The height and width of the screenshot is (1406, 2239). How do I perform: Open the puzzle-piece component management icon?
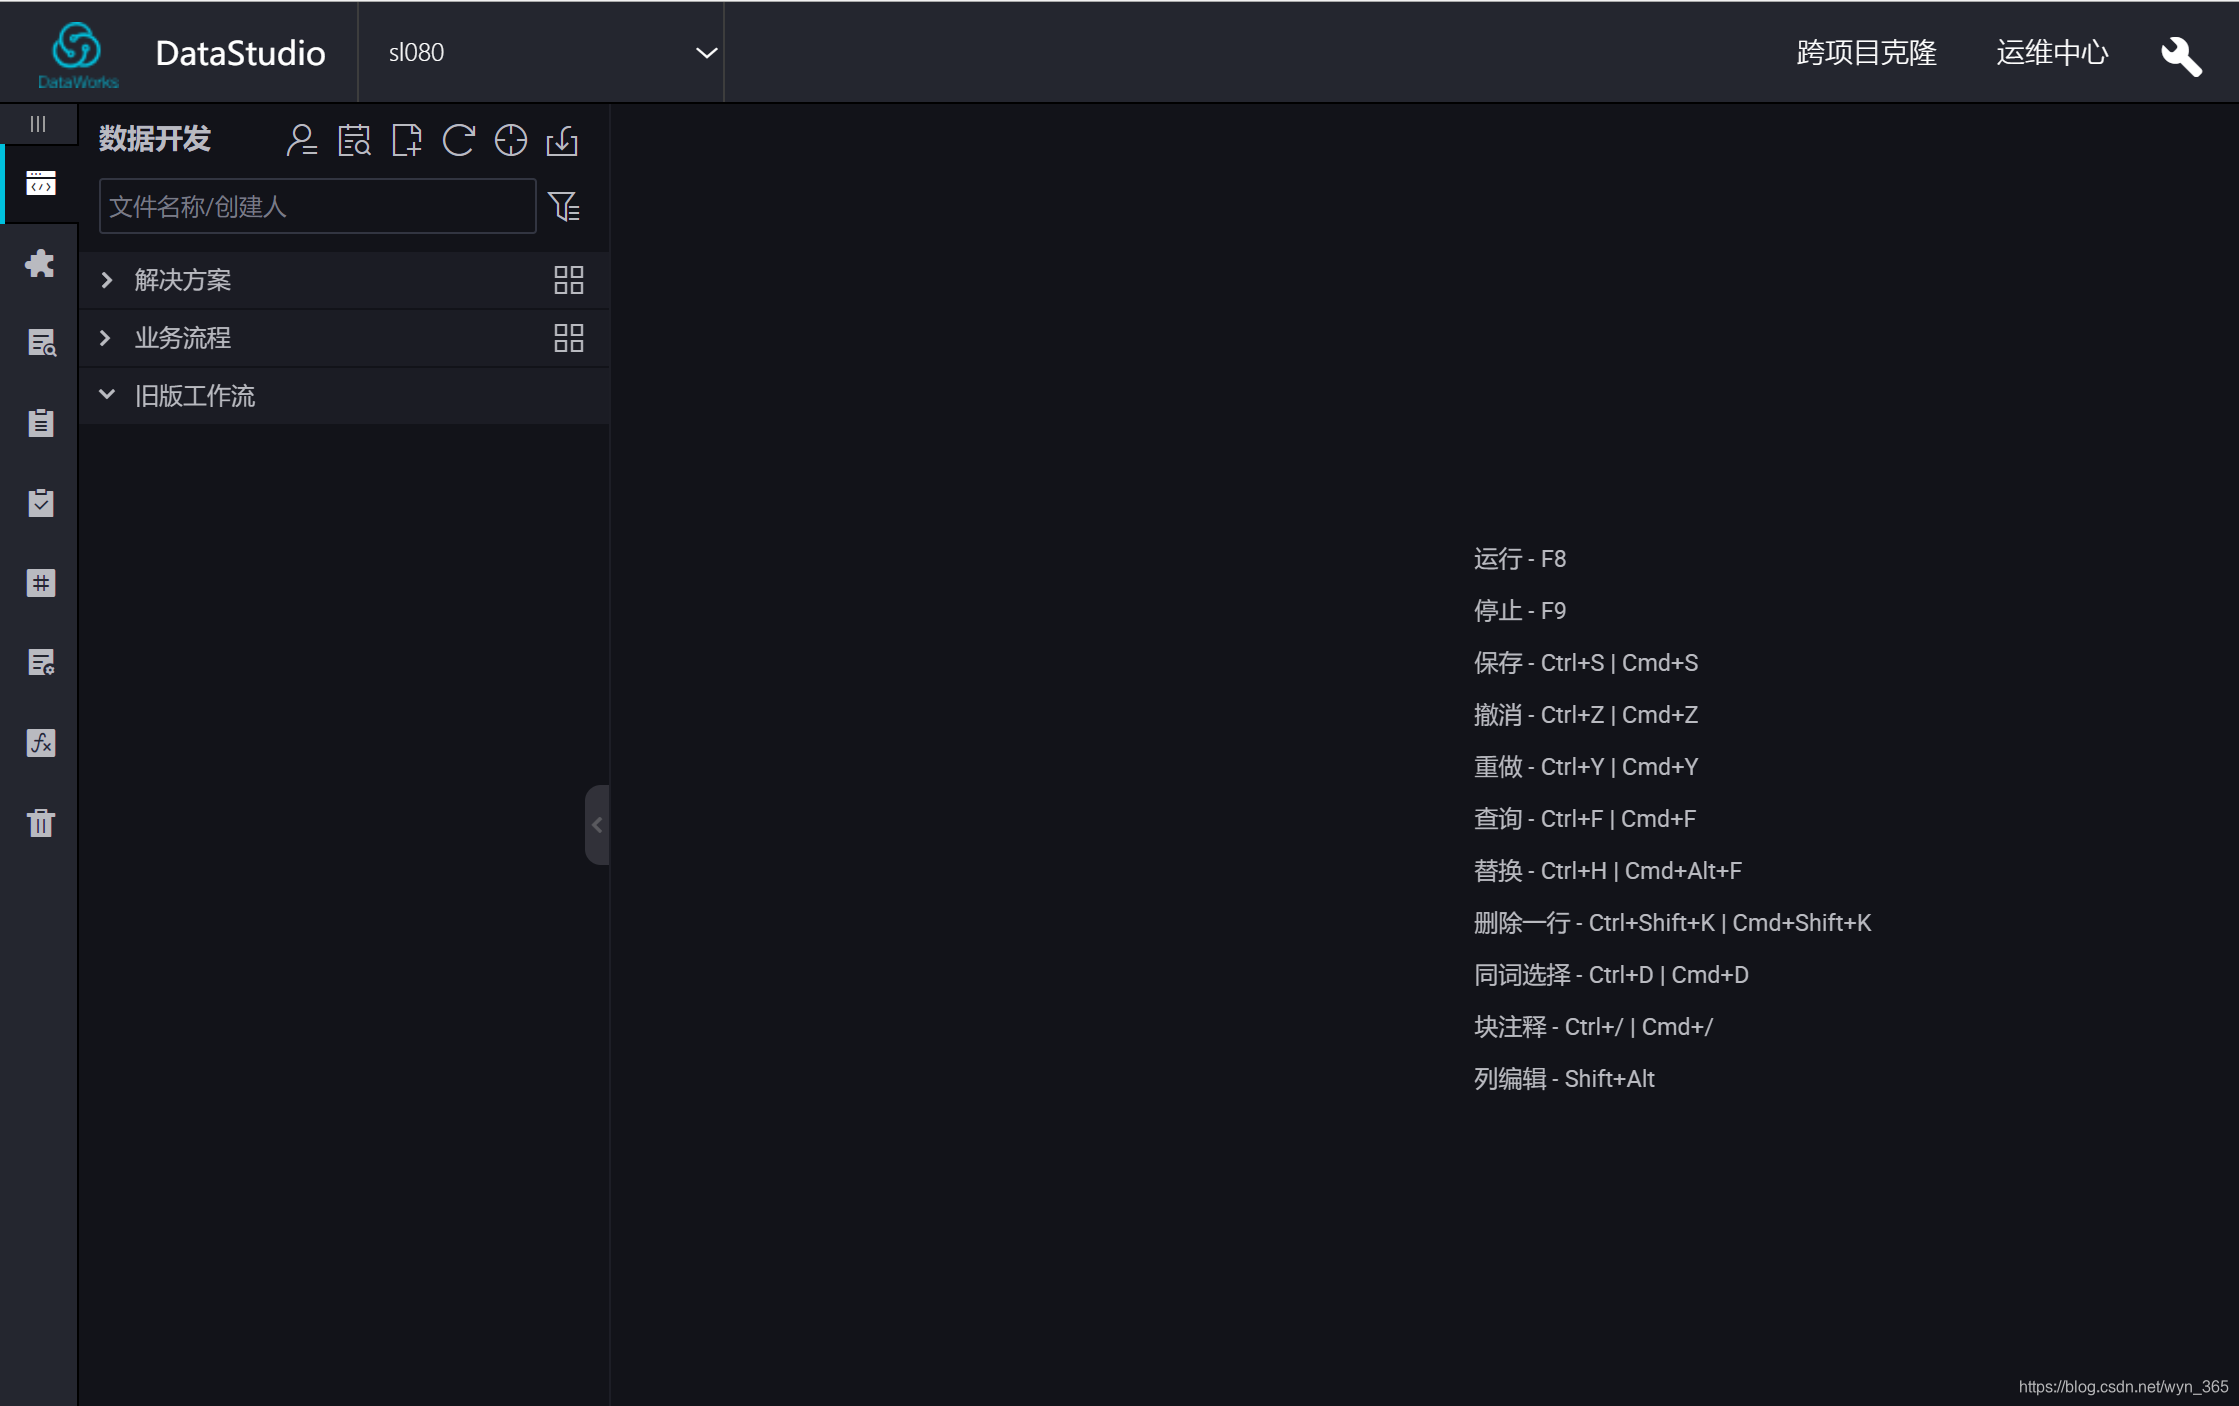[x=40, y=263]
